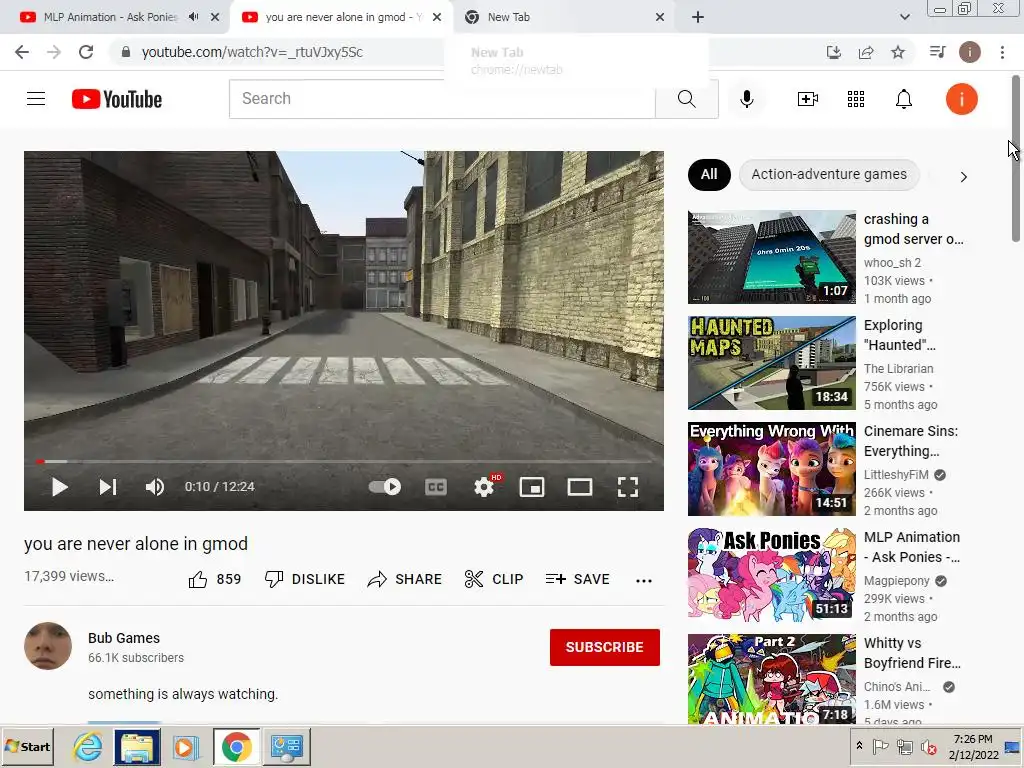Screen dimensions: 1024x768
Task: Toggle closed captions in player
Action: point(436,487)
